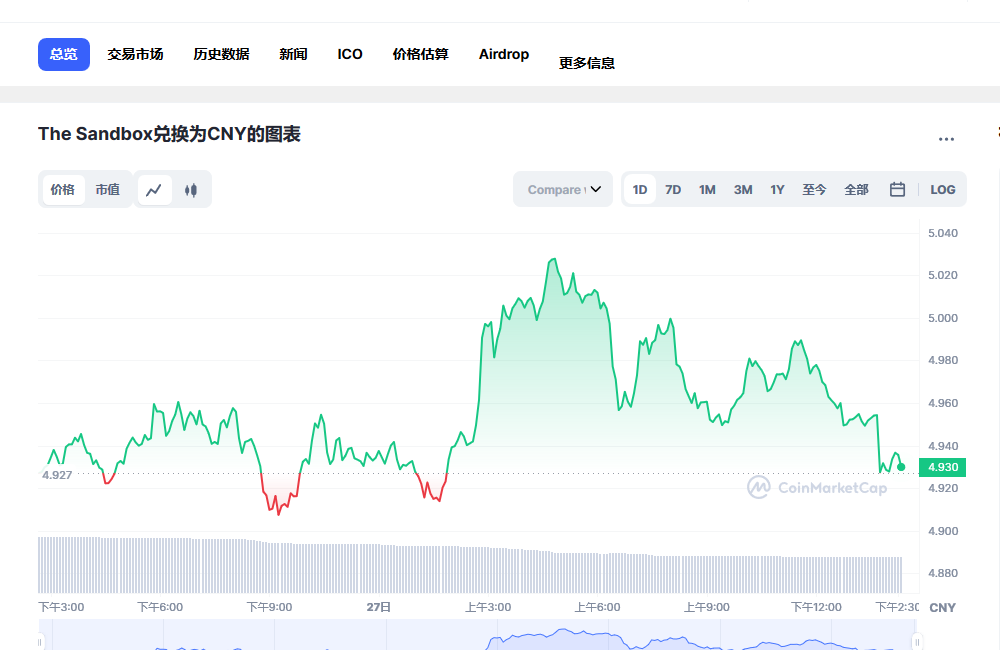
Task: Select the 价格 (price) toggle
Action: click(62, 190)
